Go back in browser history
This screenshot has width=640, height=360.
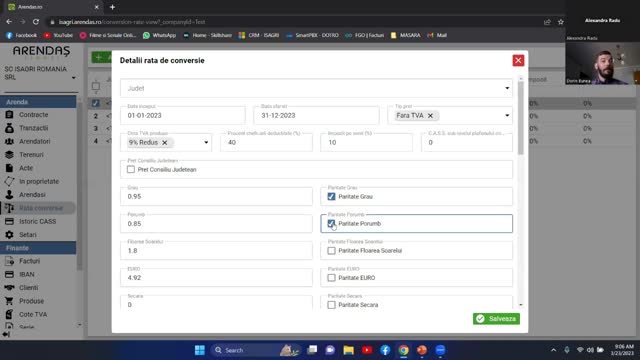[9, 22]
